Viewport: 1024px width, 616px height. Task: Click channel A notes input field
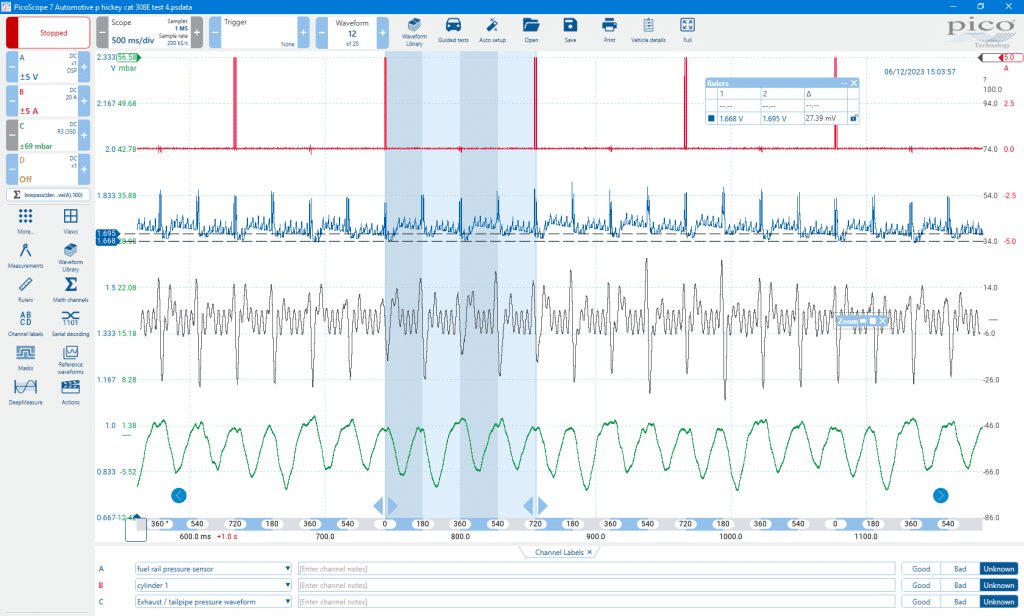(x=596, y=569)
